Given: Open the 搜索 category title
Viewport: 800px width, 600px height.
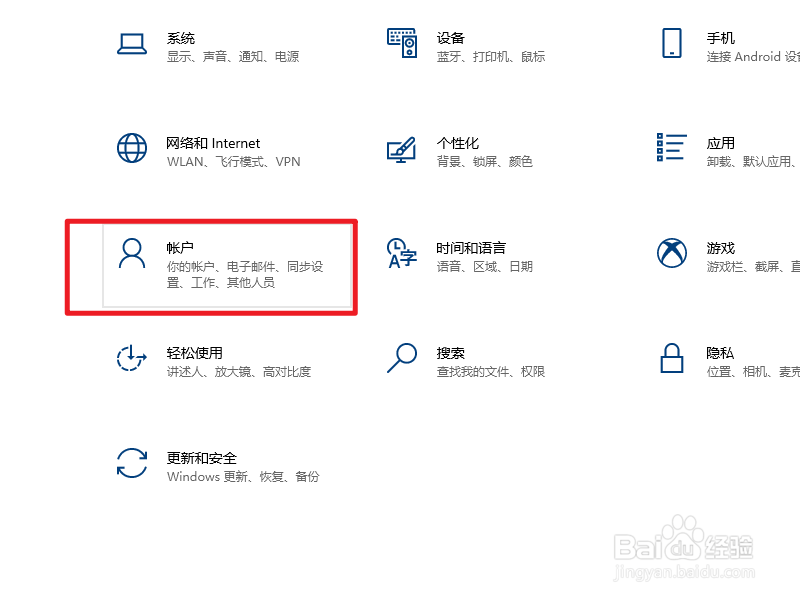Looking at the screenshot, I should pyautogui.click(x=451, y=353).
